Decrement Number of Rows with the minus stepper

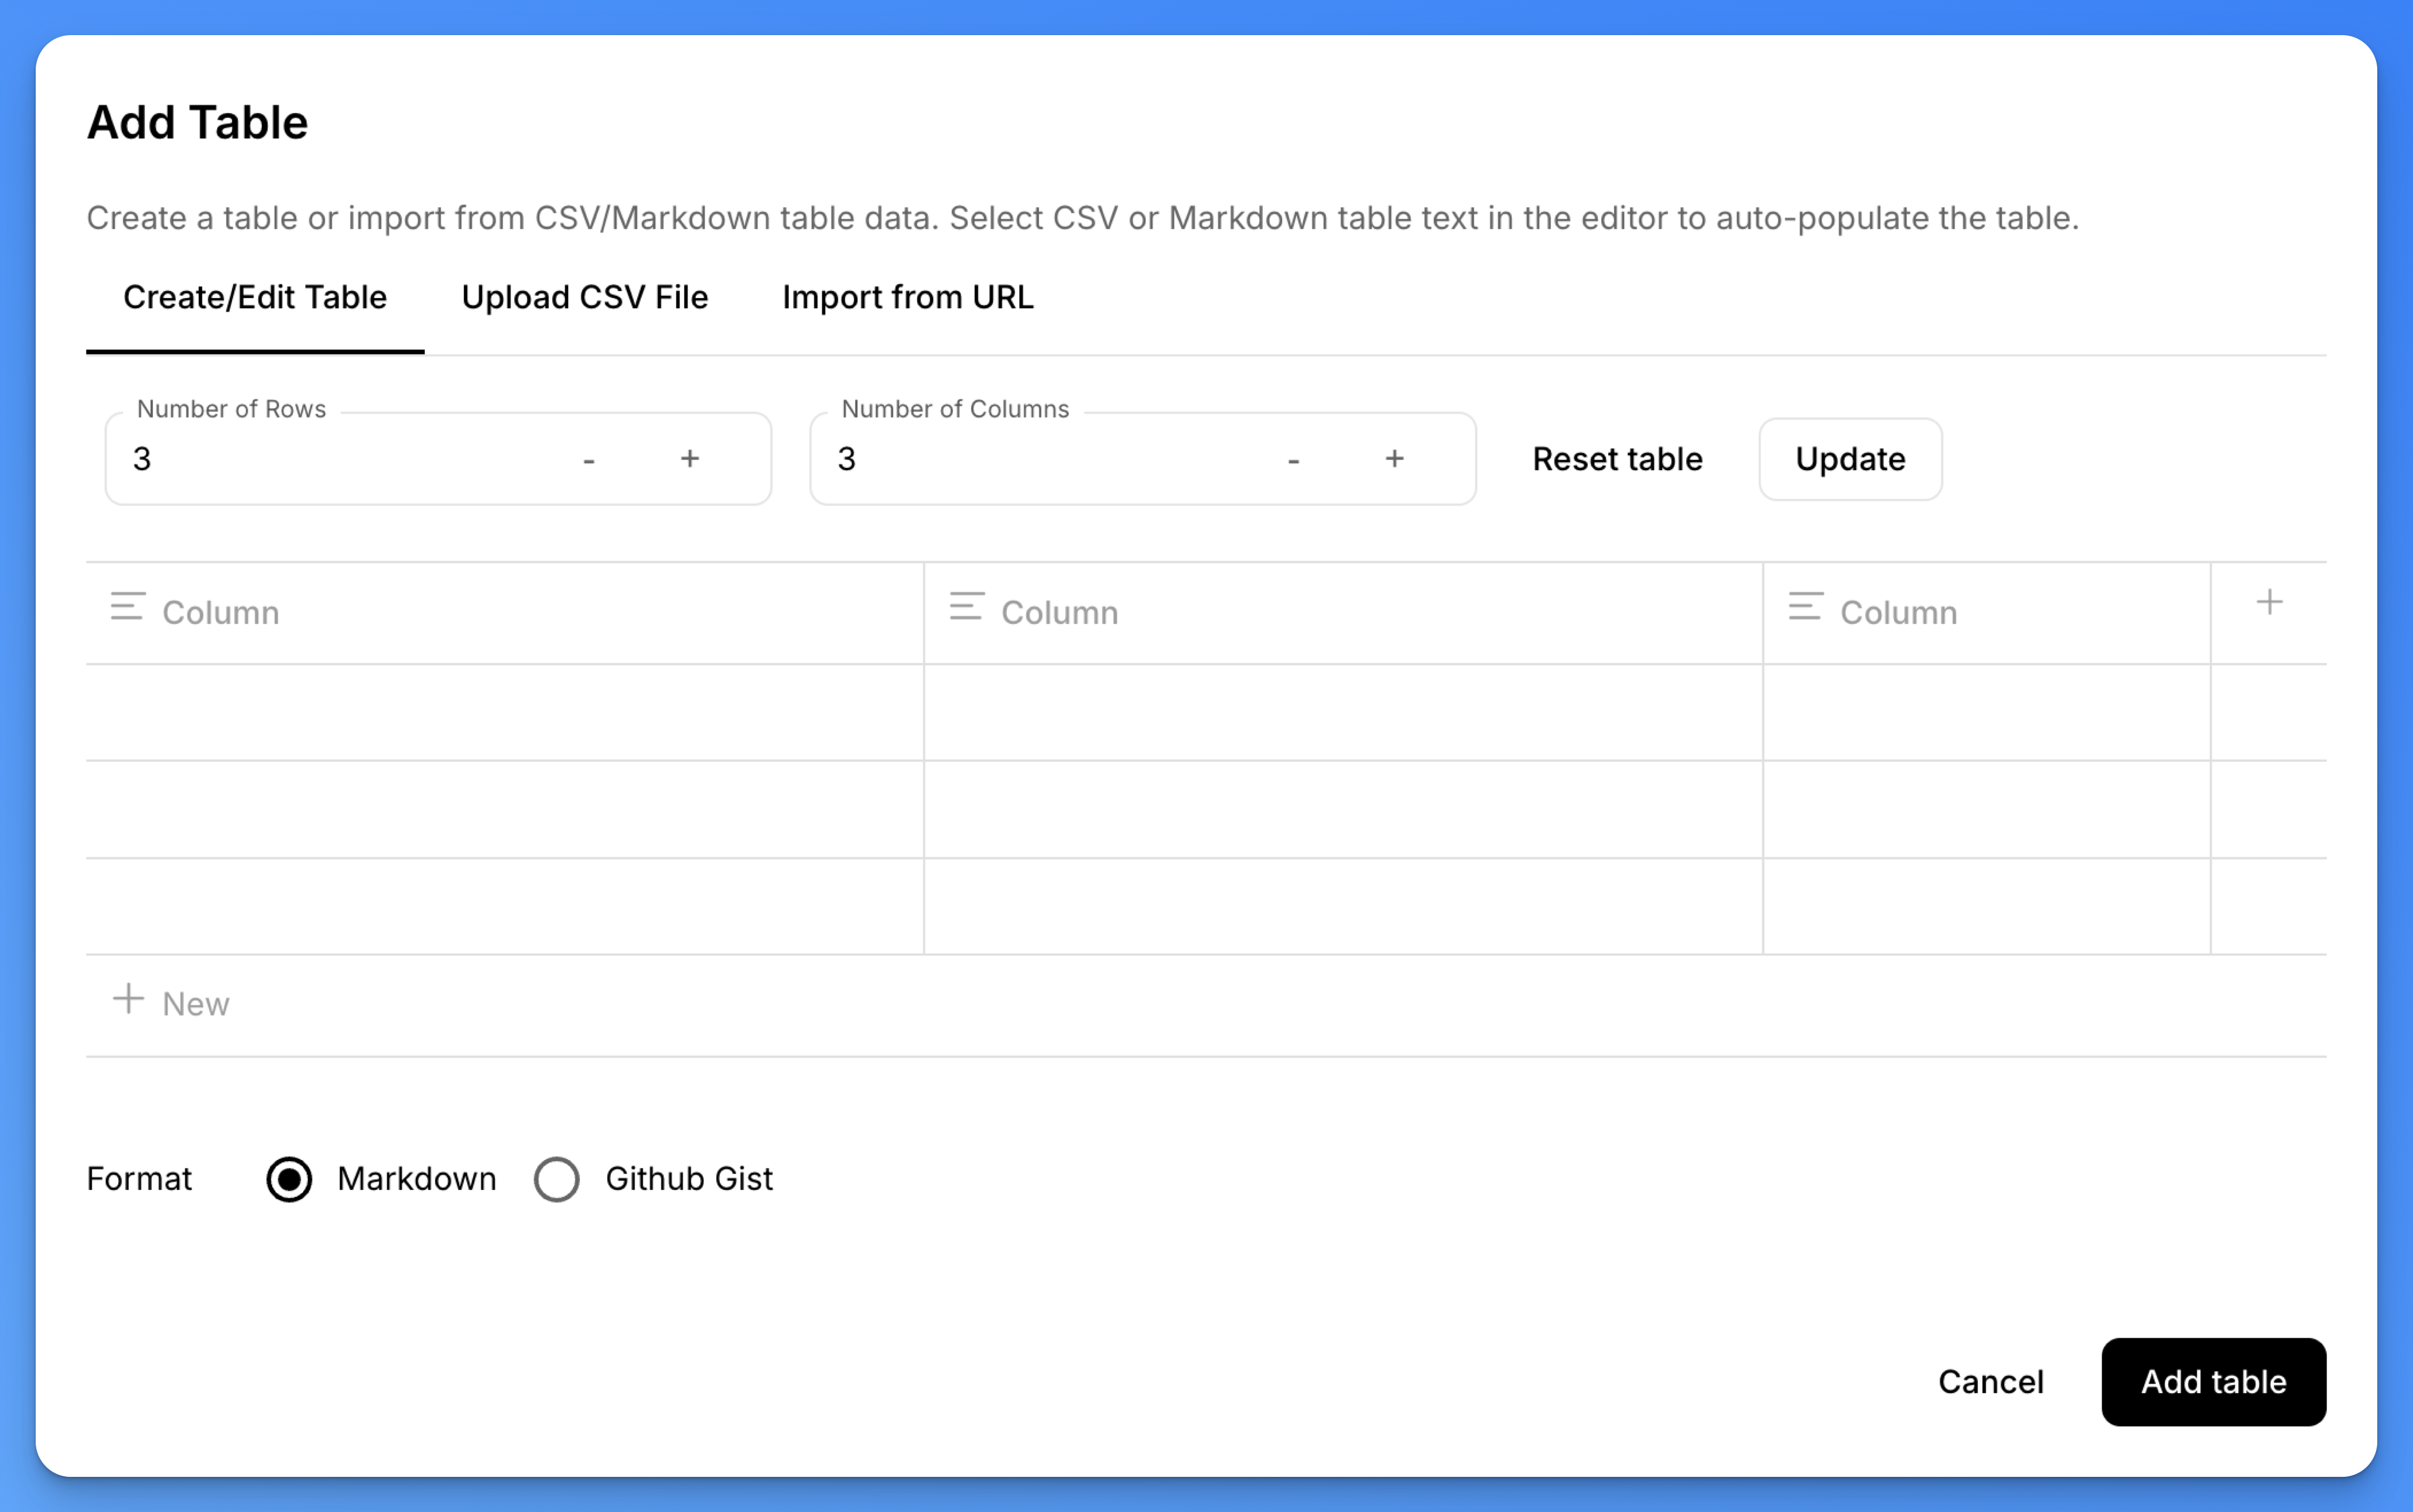click(590, 459)
